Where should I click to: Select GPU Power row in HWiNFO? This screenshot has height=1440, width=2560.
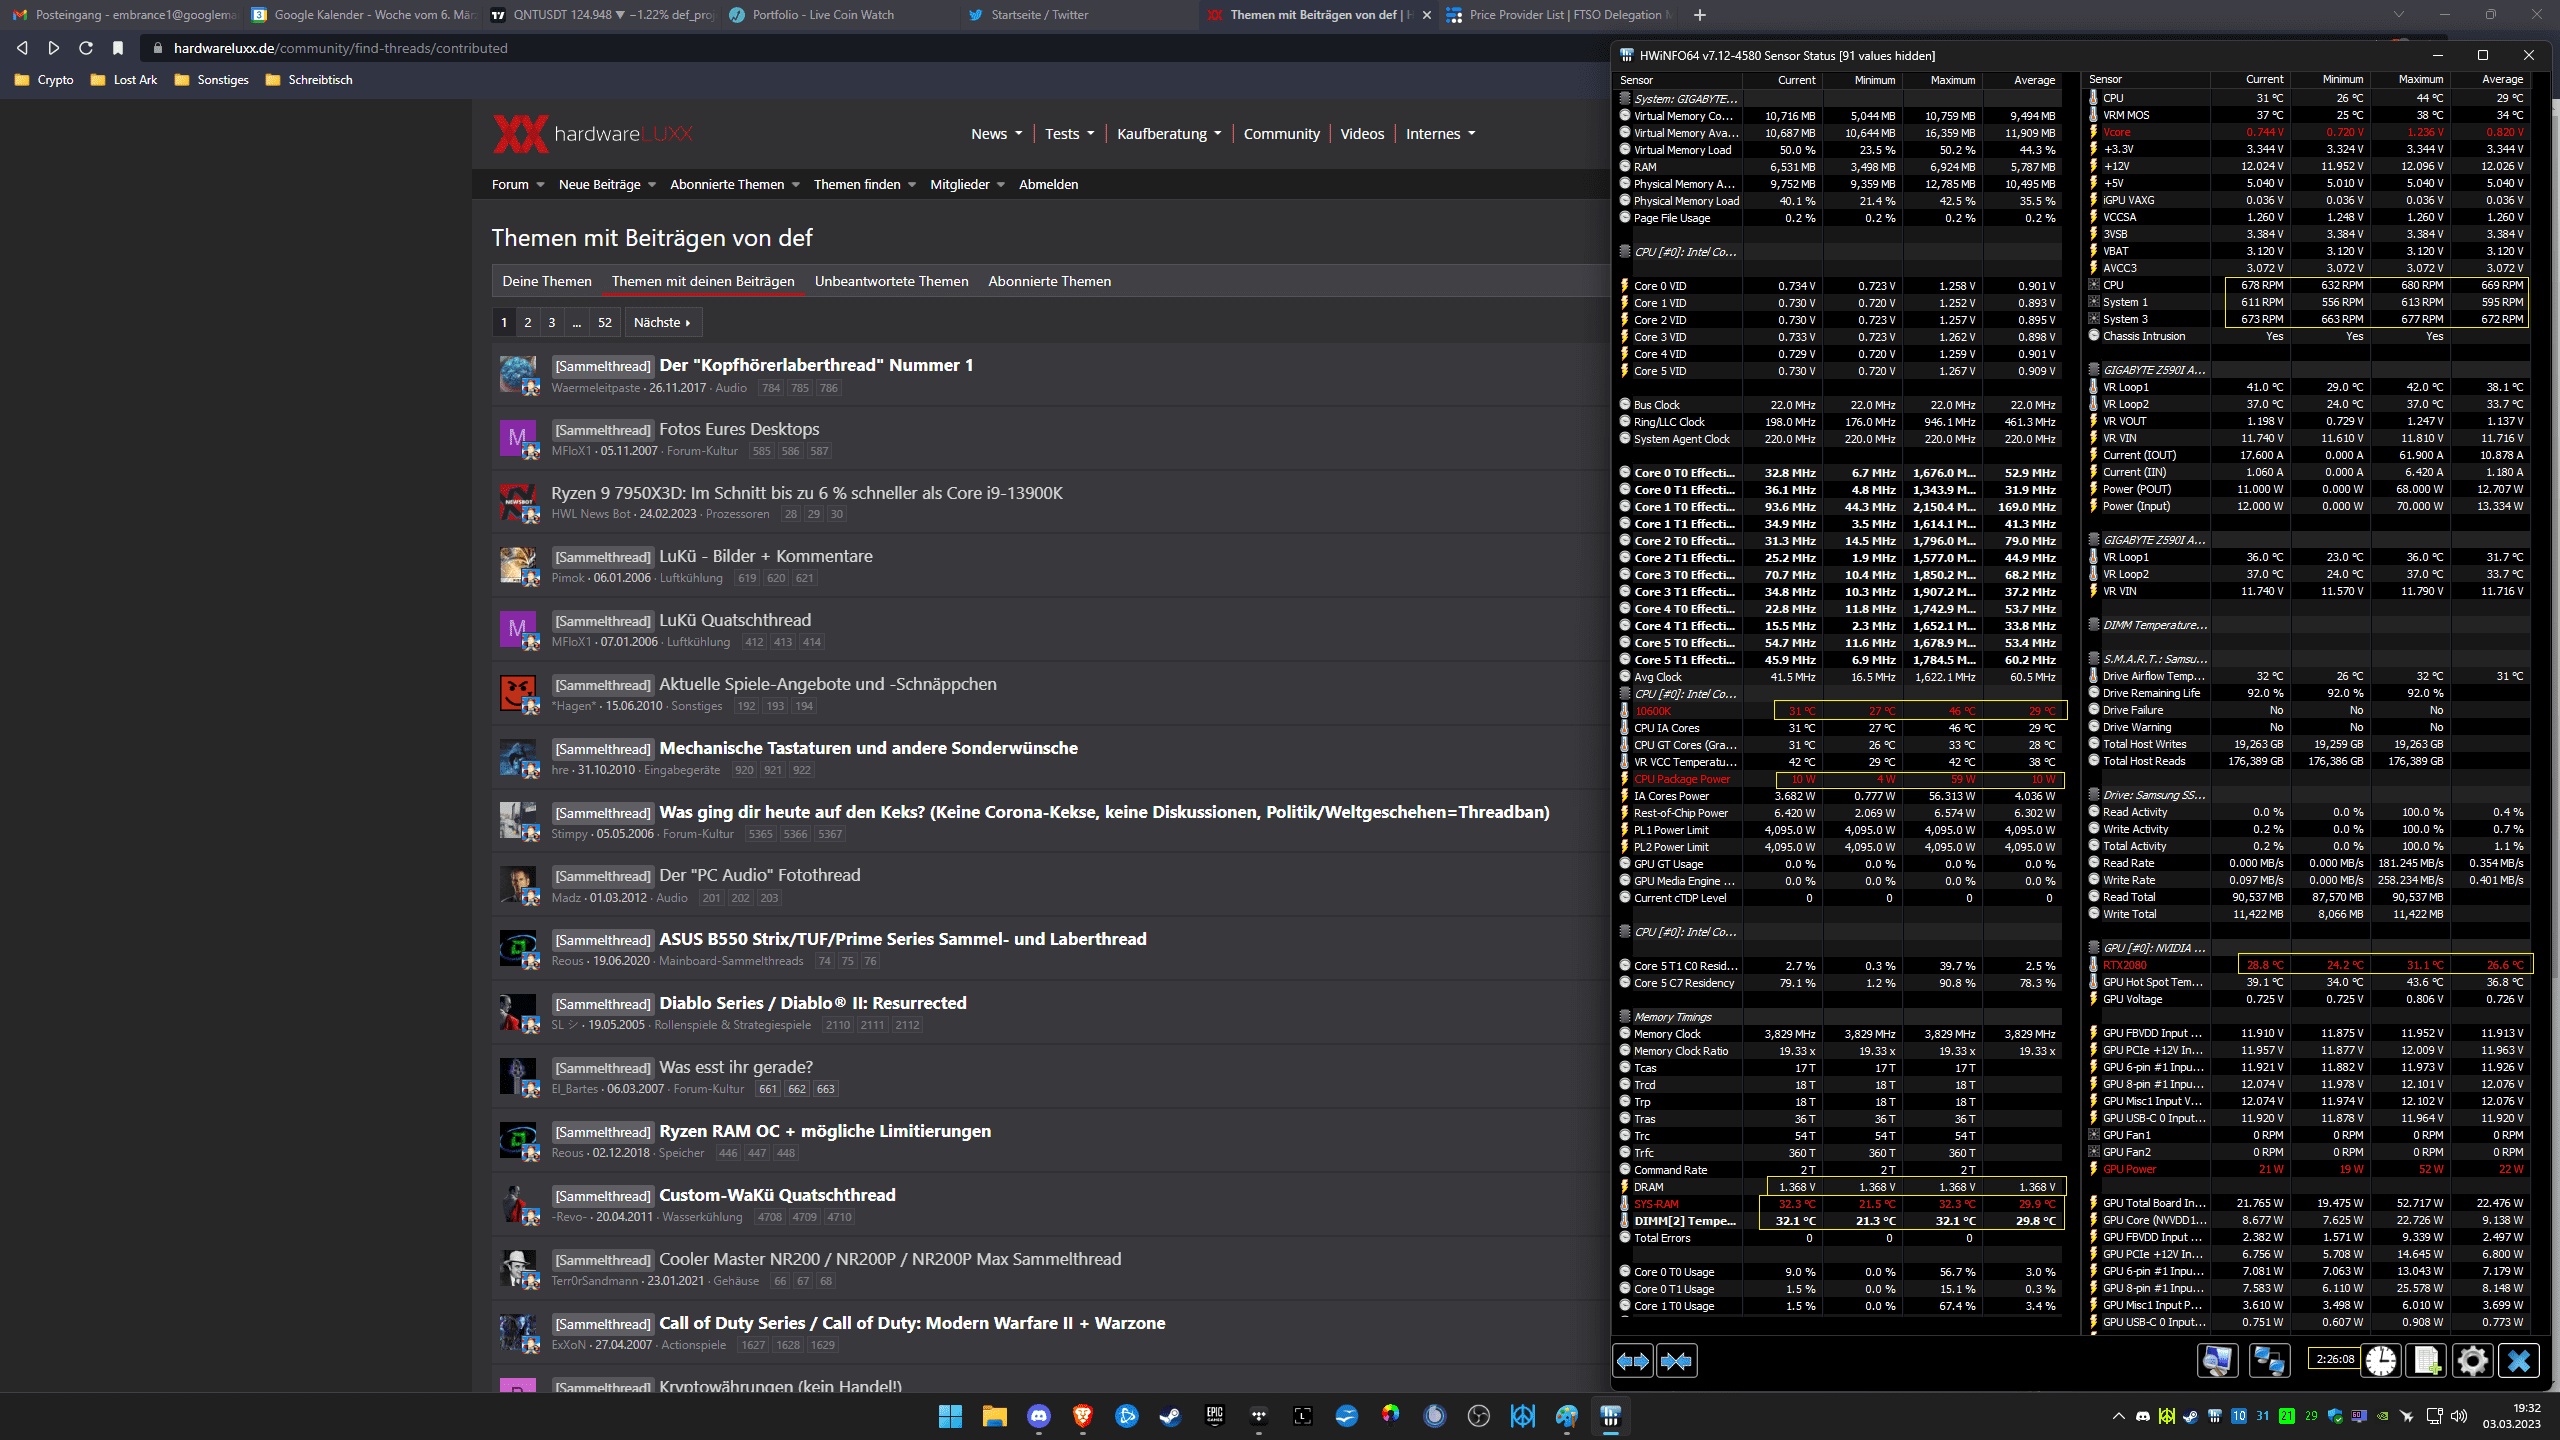pos(2309,1170)
